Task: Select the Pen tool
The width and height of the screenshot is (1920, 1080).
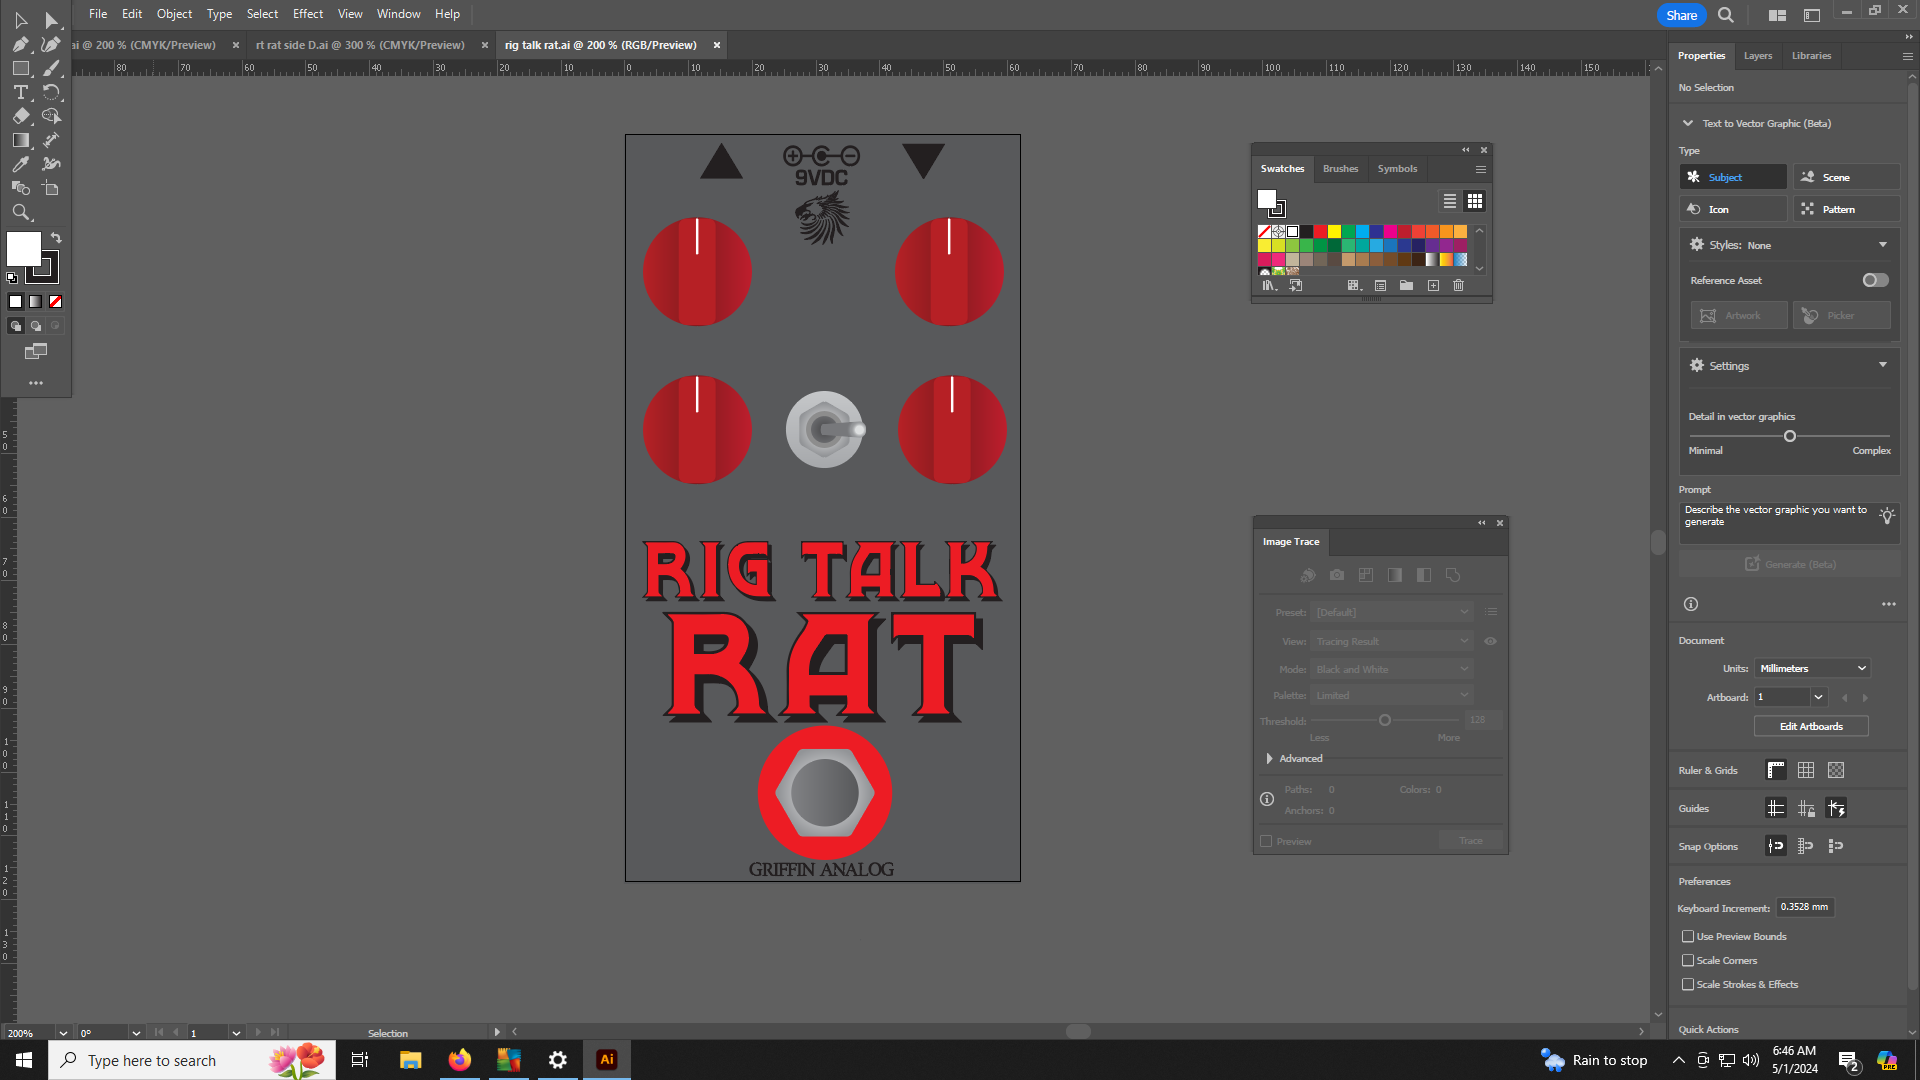Action: pos(20,44)
